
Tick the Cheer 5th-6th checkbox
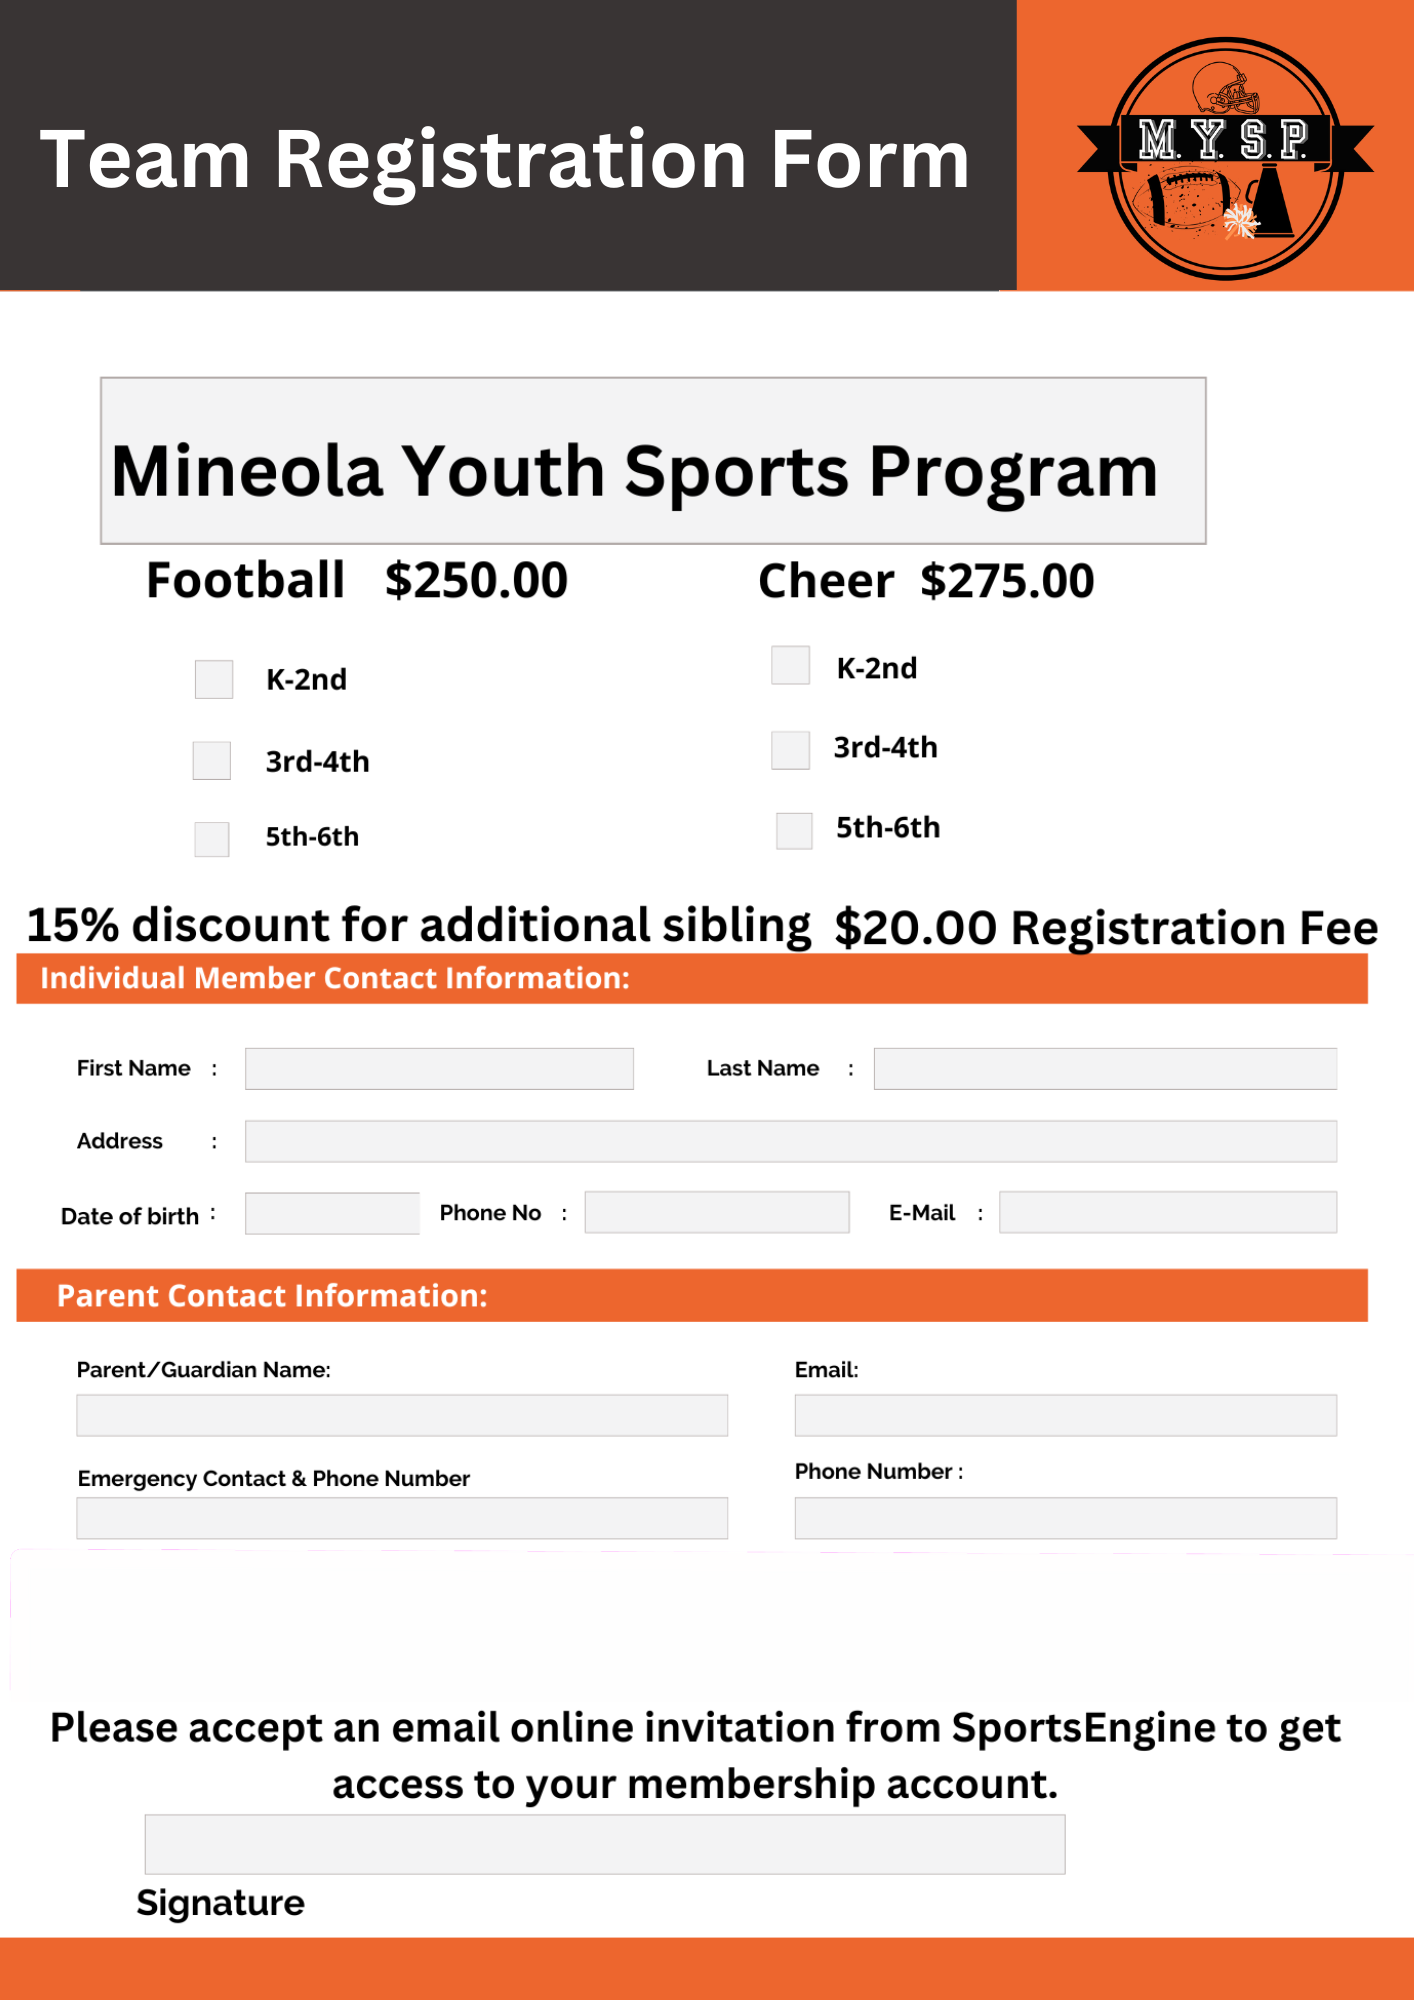click(x=794, y=830)
